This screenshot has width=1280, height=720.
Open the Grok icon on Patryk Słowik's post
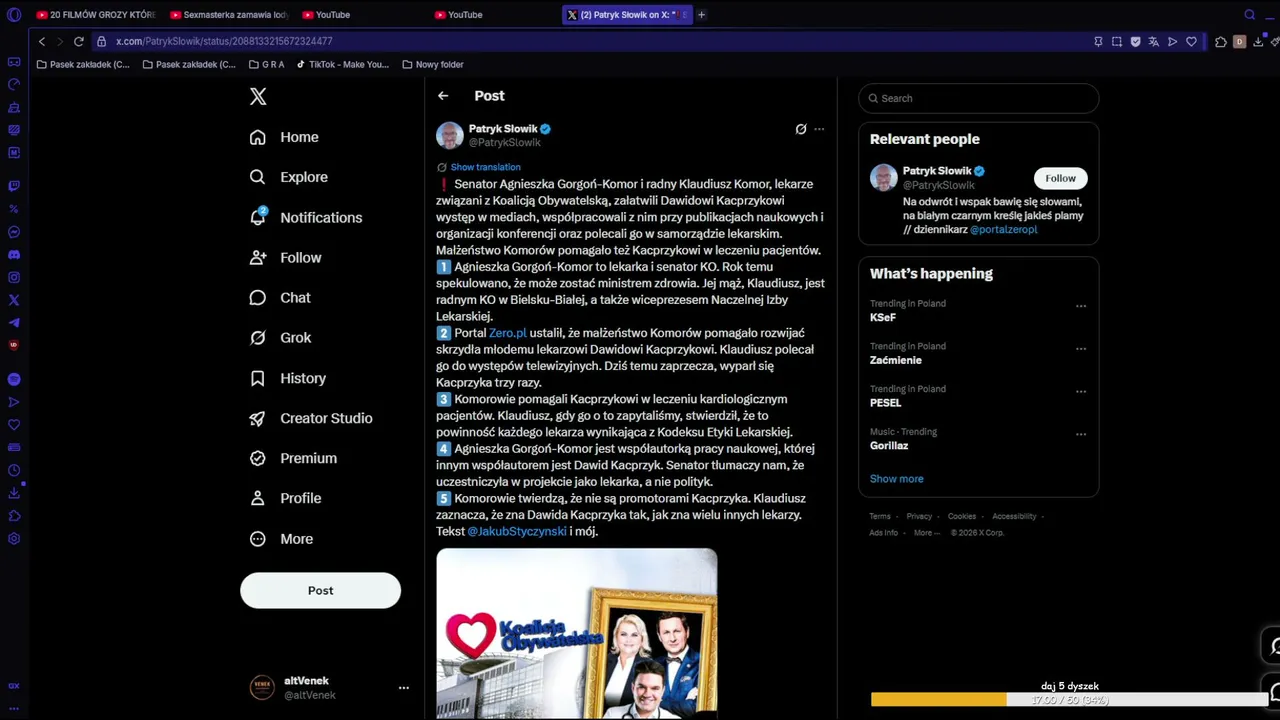(x=801, y=129)
